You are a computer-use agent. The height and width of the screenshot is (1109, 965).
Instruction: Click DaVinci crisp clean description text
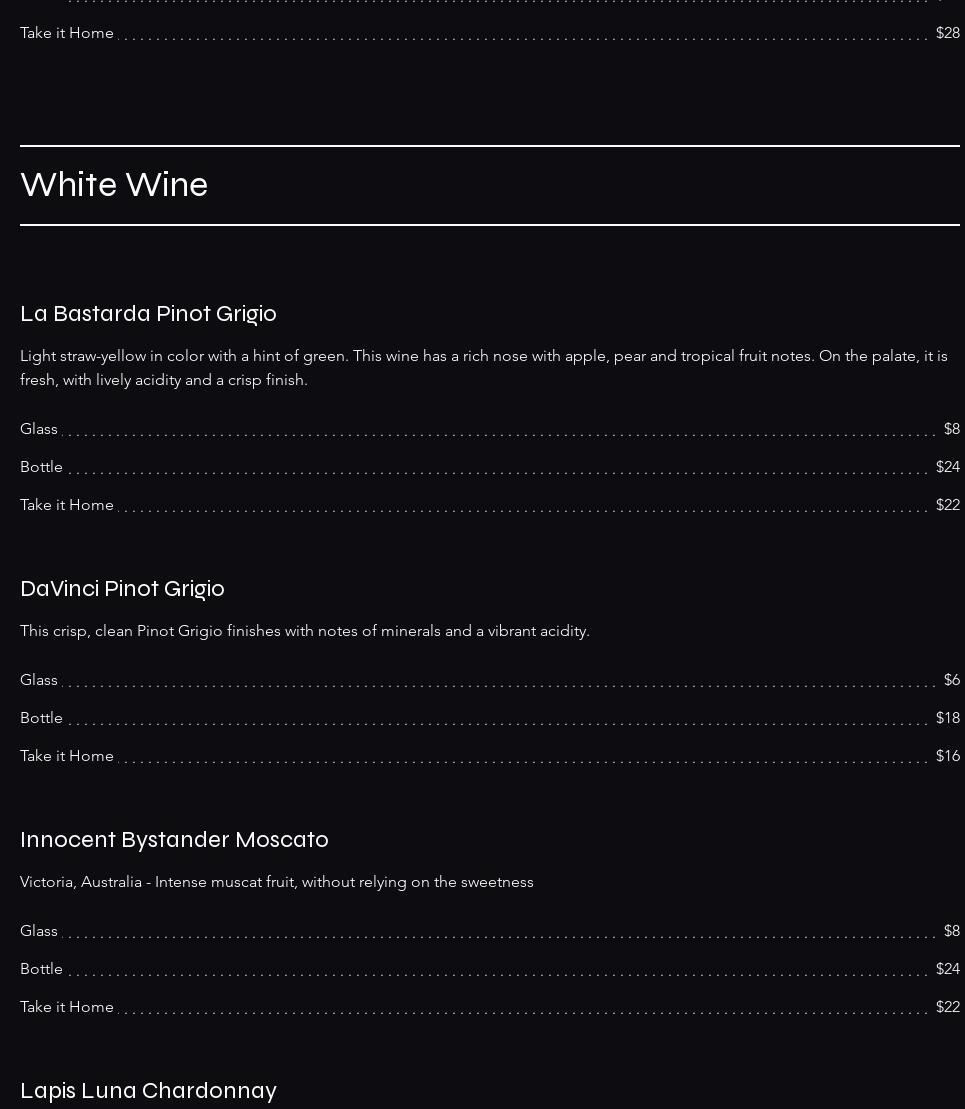point(304,631)
